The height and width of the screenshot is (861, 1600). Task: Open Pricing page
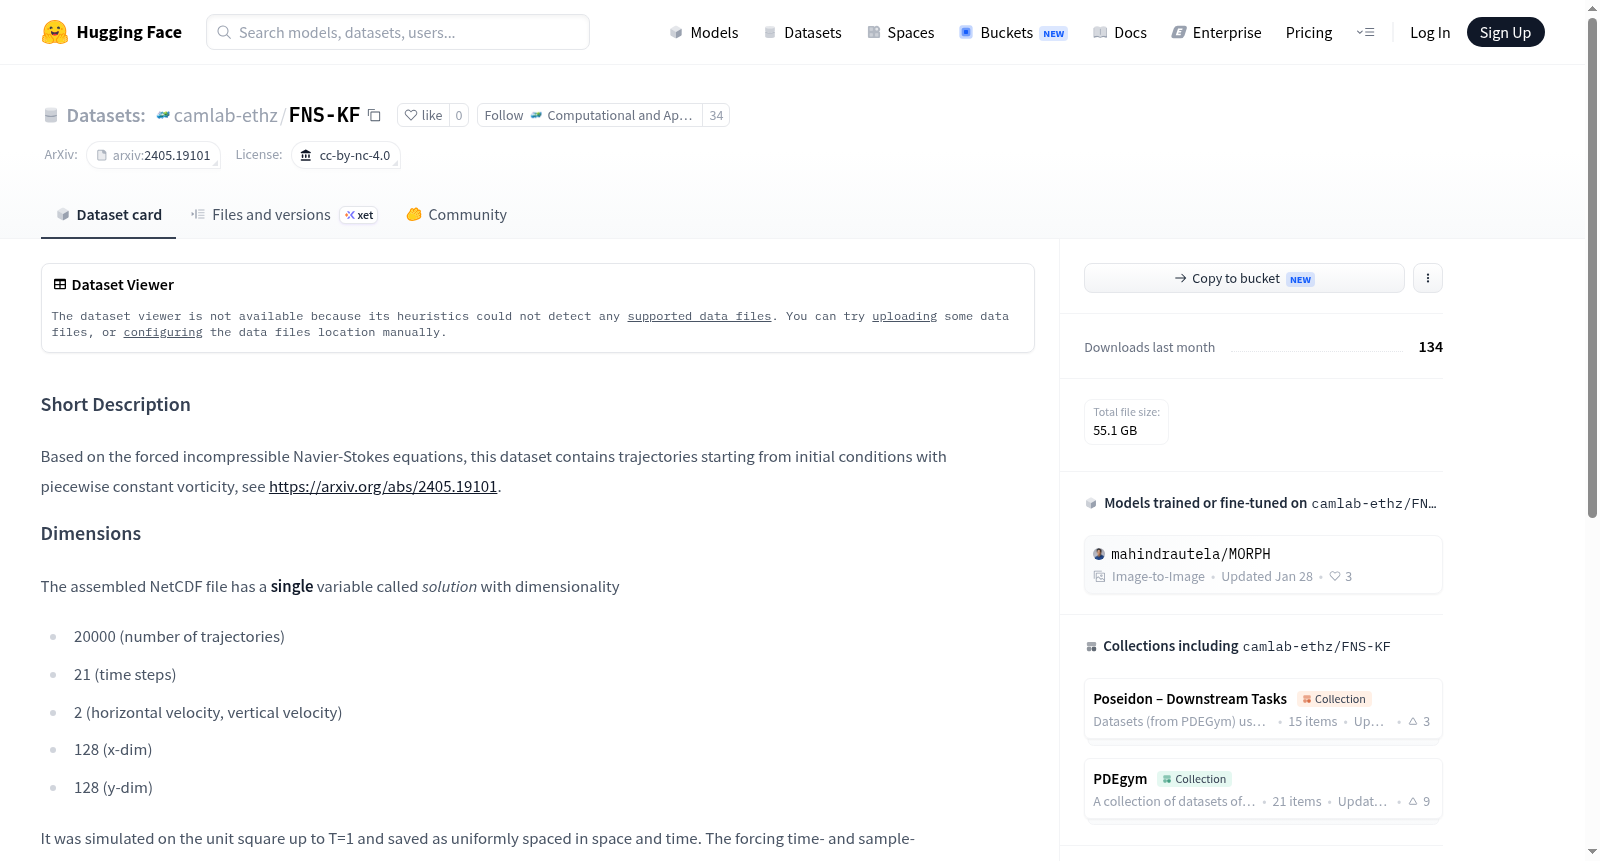[x=1309, y=32]
